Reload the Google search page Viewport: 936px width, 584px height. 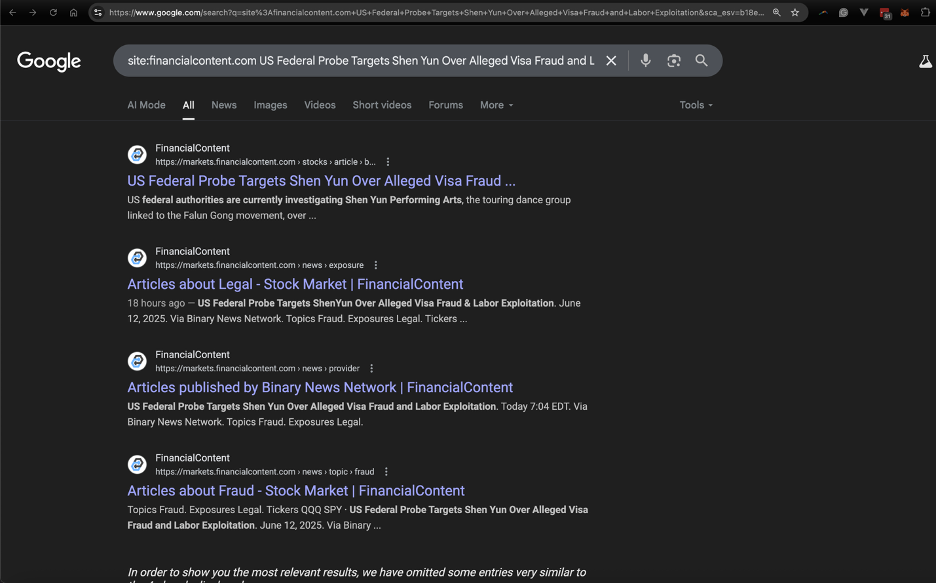(x=53, y=12)
